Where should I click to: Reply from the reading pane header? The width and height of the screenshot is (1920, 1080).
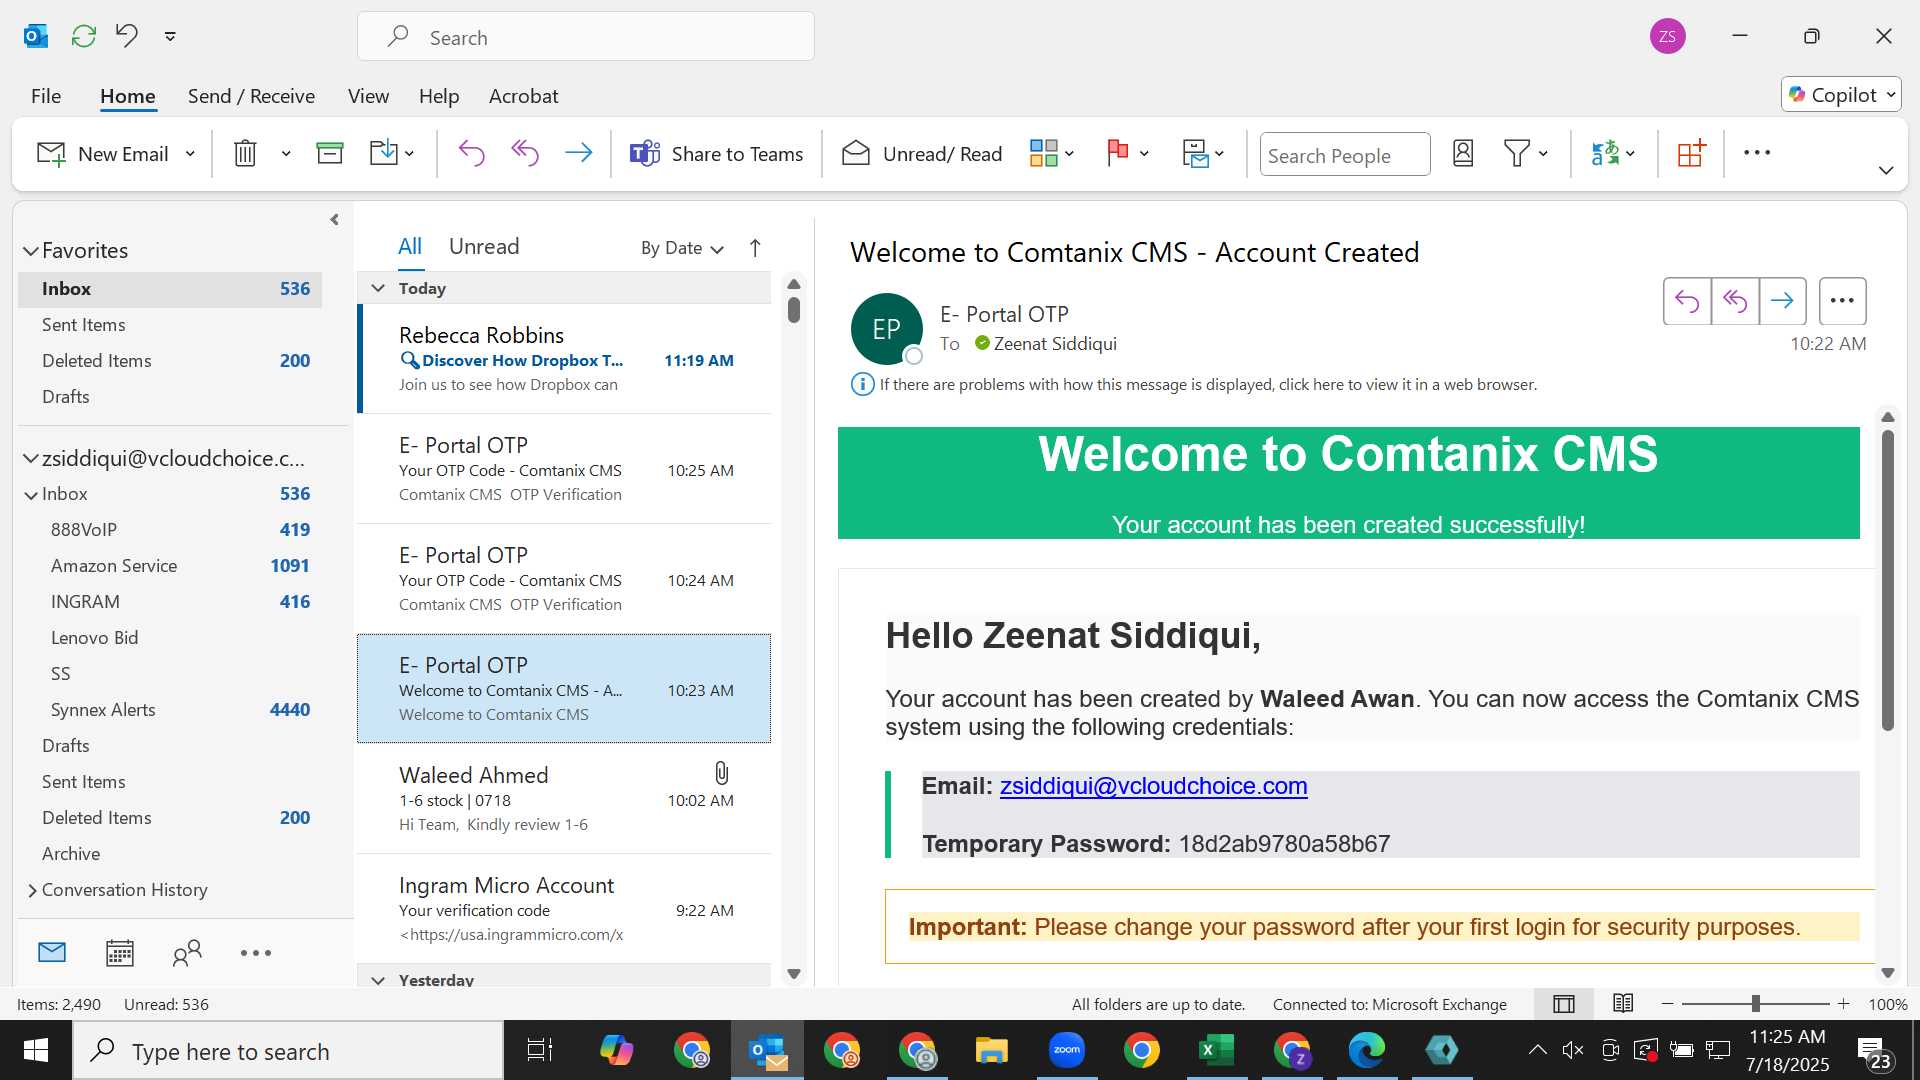[x=1687, y=301]
